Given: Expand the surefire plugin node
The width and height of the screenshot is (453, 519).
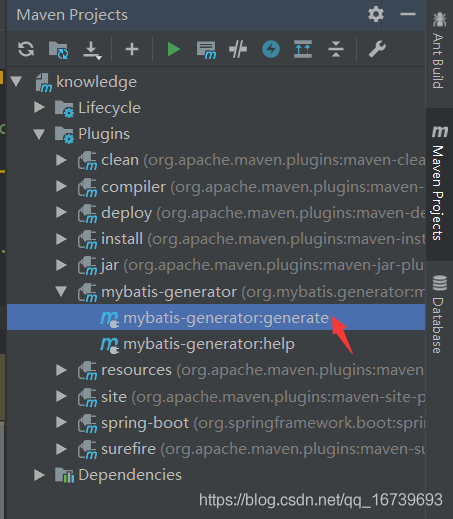Looking at the screenshot, I should [x=61, y=449].
